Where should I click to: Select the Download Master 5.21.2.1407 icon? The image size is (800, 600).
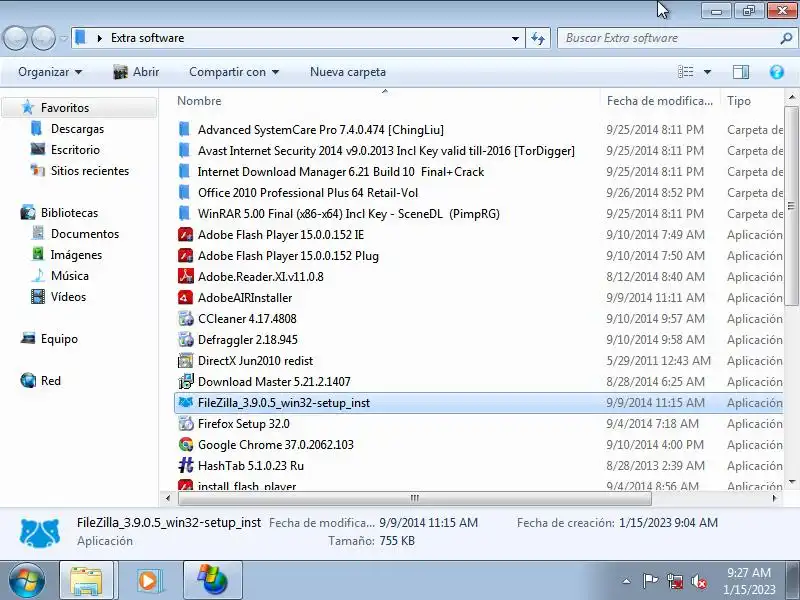[185, 382]
